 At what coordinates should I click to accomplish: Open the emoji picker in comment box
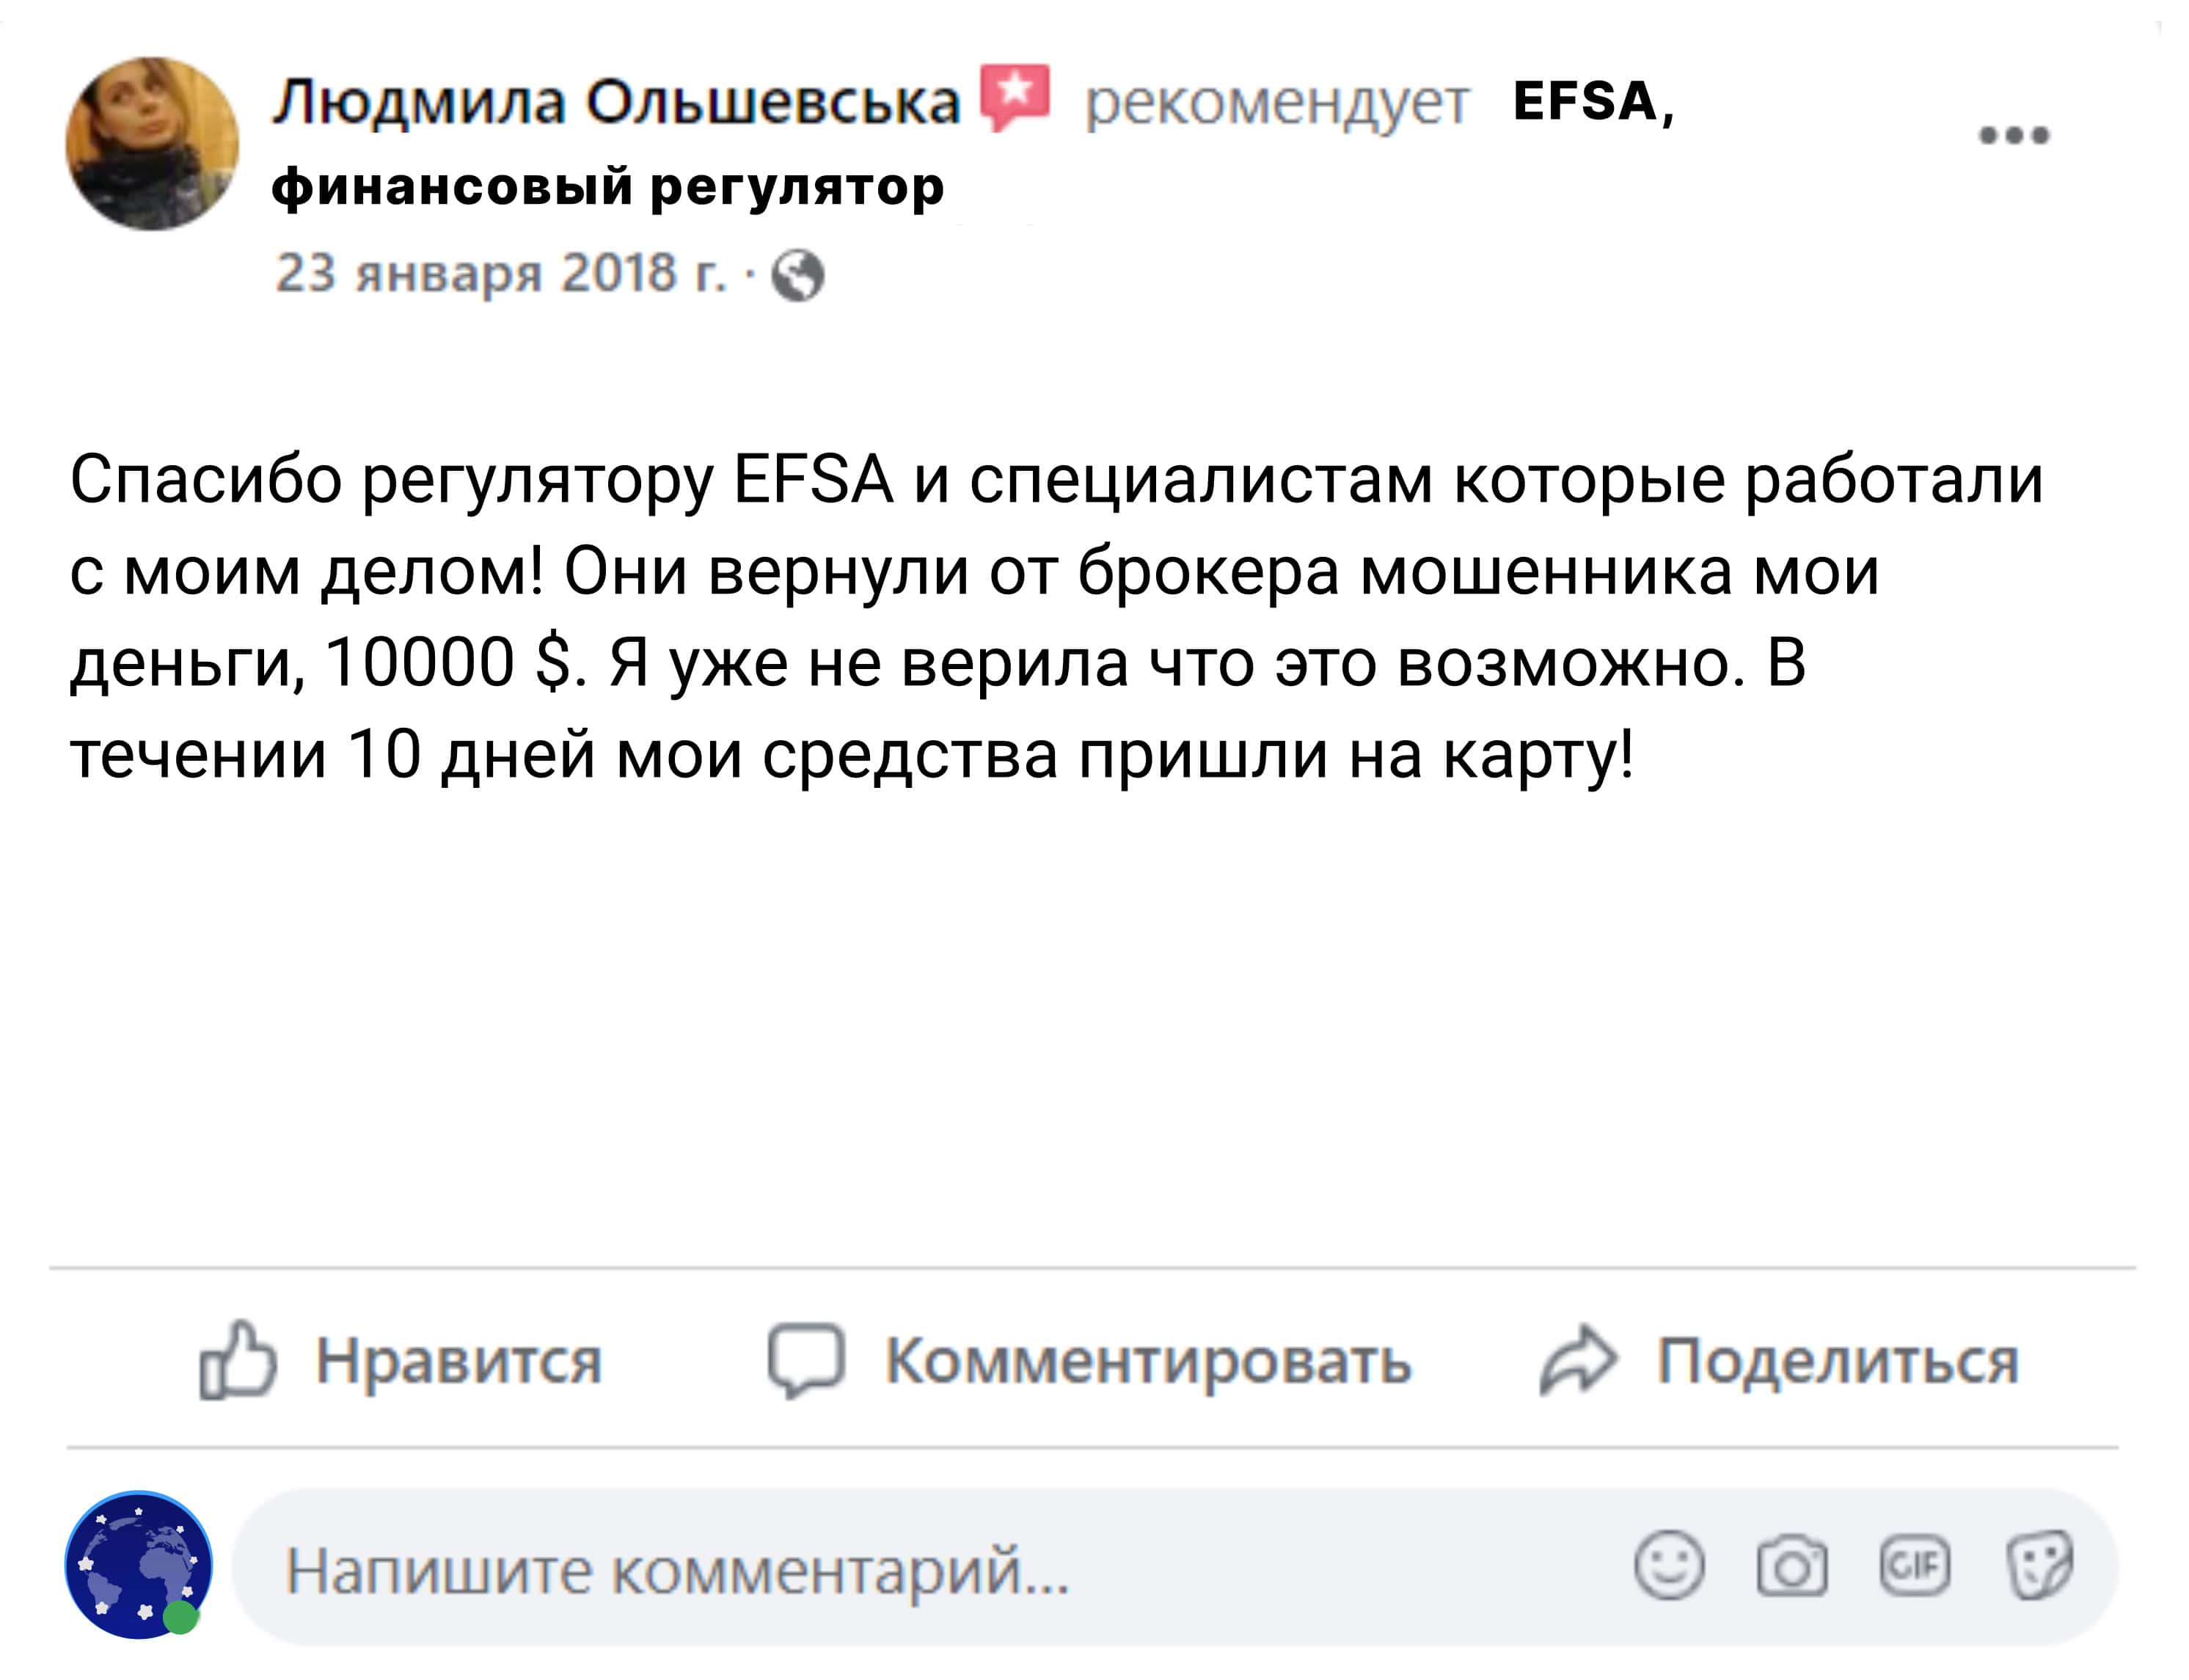coord(1668,1566)
